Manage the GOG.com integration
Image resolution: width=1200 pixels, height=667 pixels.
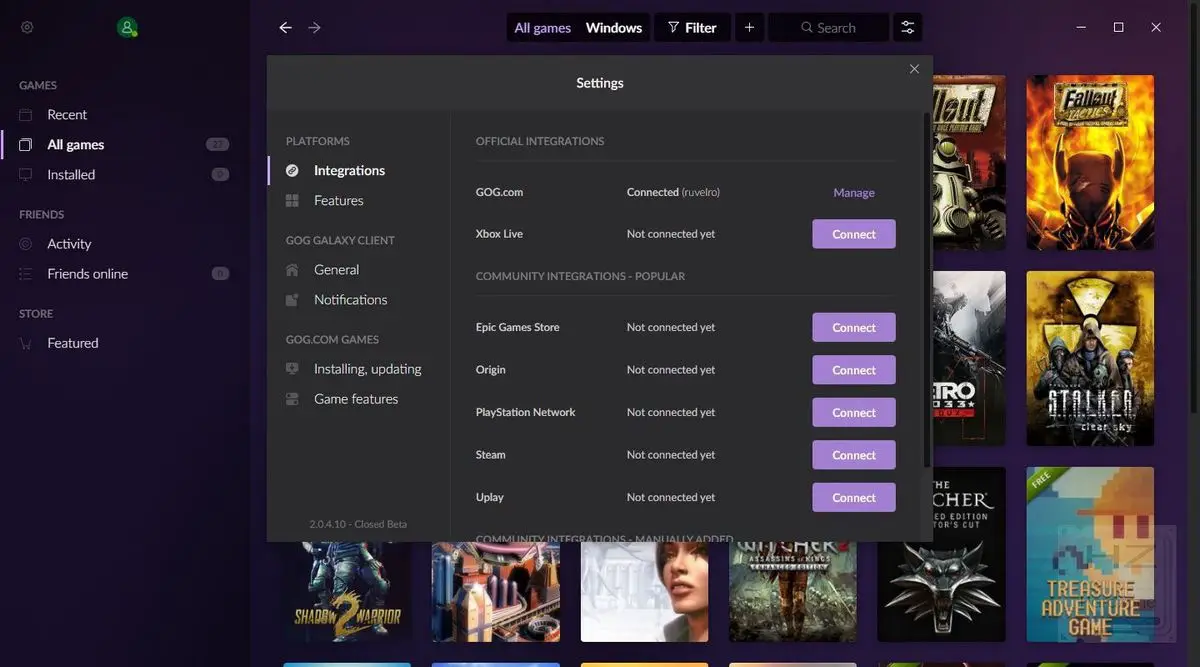pyautogui.click(x=854, y=193)
